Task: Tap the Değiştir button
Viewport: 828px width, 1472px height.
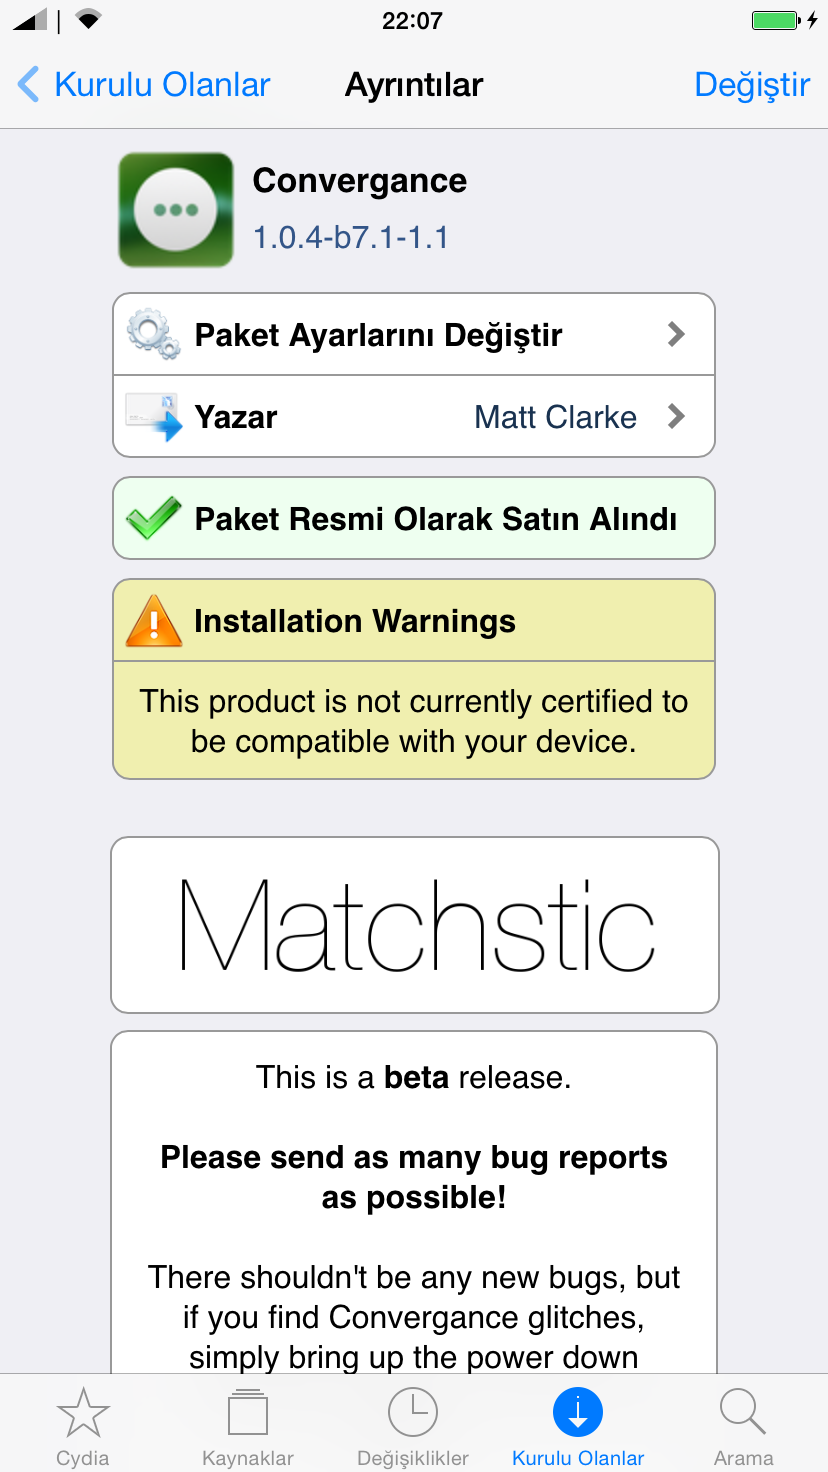Action: pyautogui.click(x=752, y=85)
